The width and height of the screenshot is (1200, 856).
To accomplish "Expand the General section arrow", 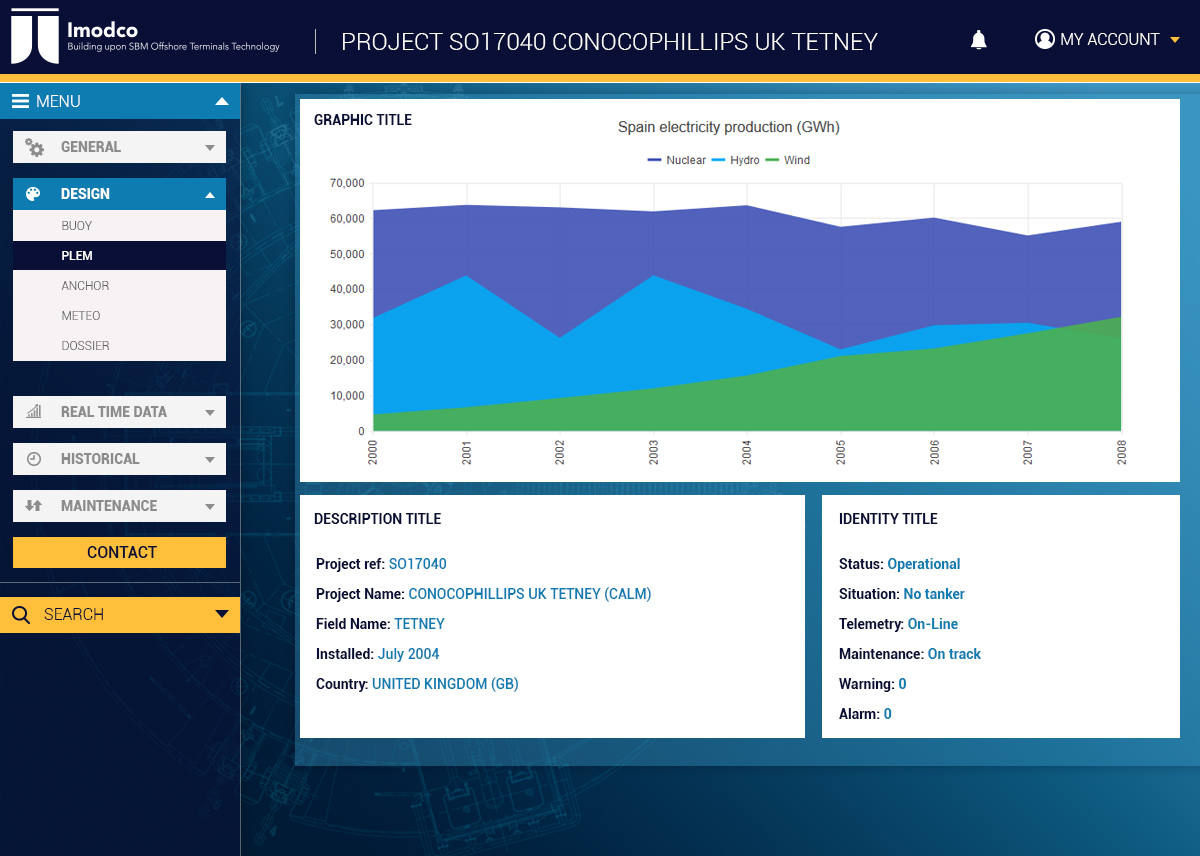I will coord(210,148).
